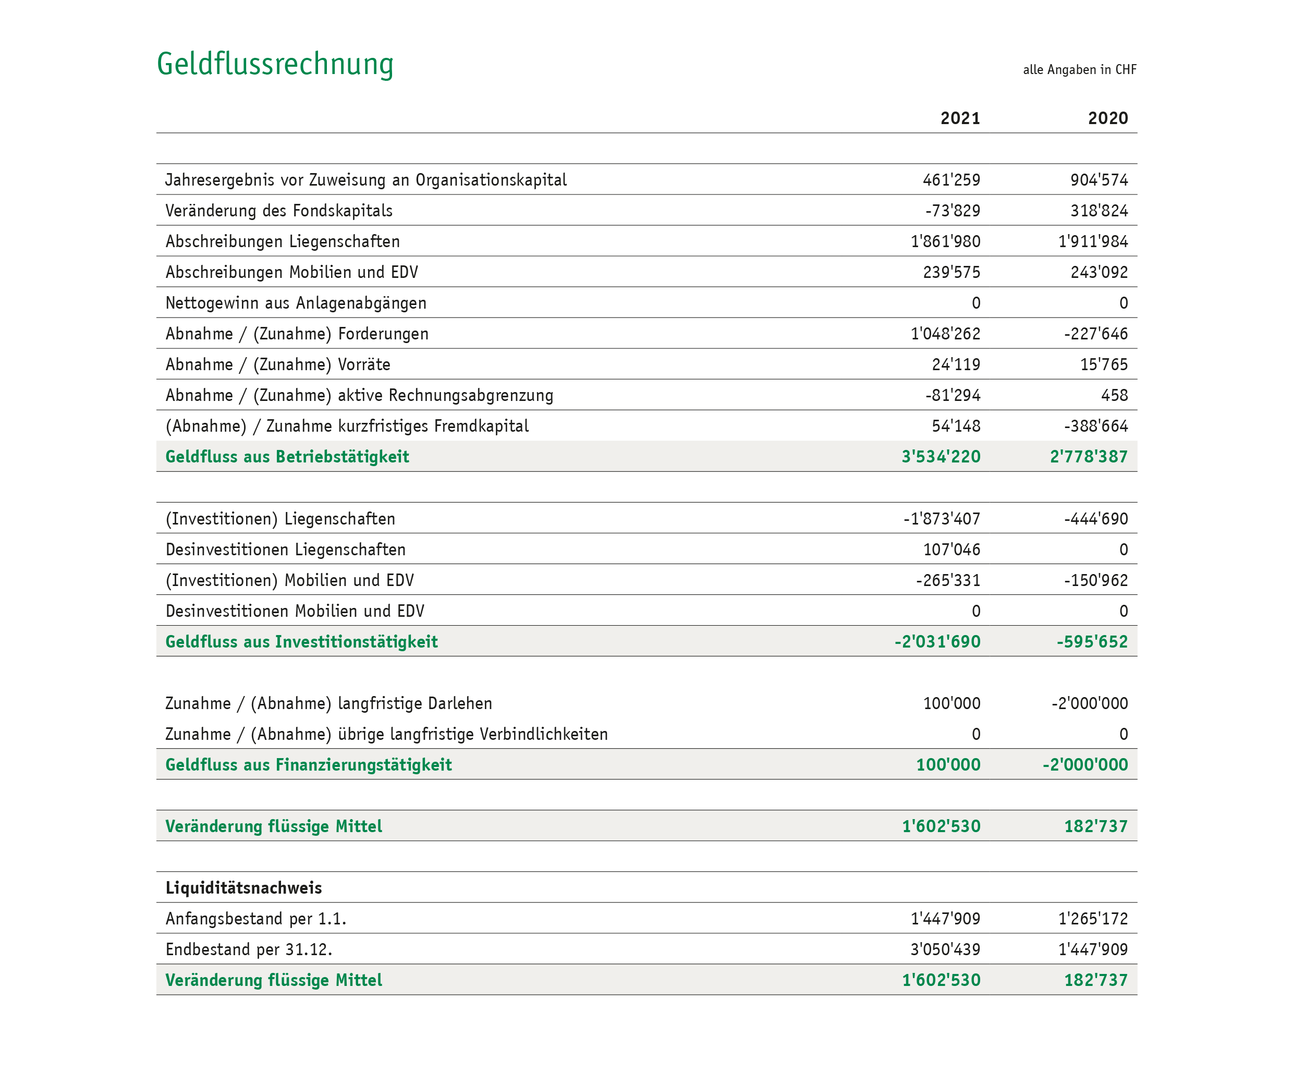The width and height of the screenshot is (1293, 1085).
Task: Click (Investitionen) Liegenschaften row label
Action: [x=280, y=519]
